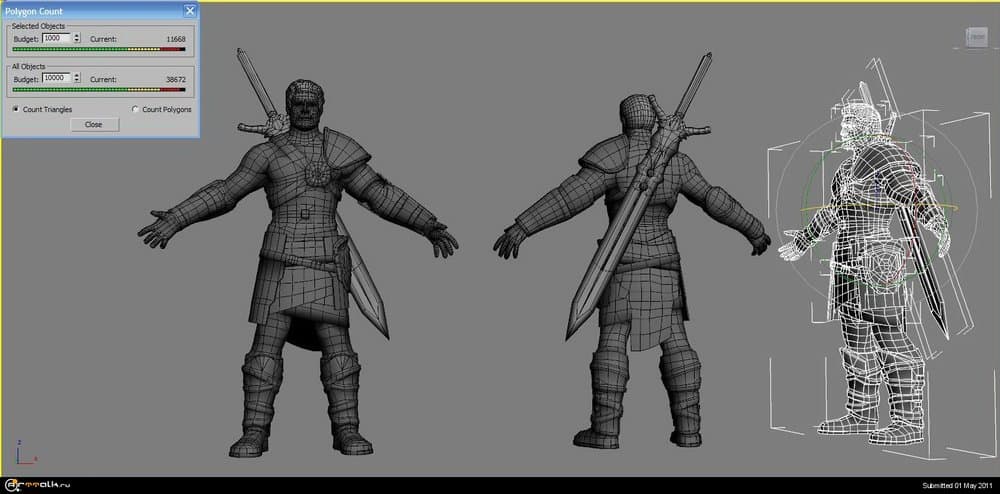The width and height of the screenshot is (1000, 494).
Task: Increase the Selected Objects budget spinner
Action: 77,36
